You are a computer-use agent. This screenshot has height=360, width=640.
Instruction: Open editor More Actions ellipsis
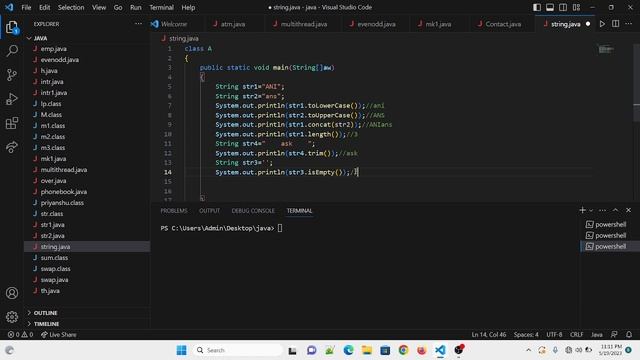tap(629, 24)
